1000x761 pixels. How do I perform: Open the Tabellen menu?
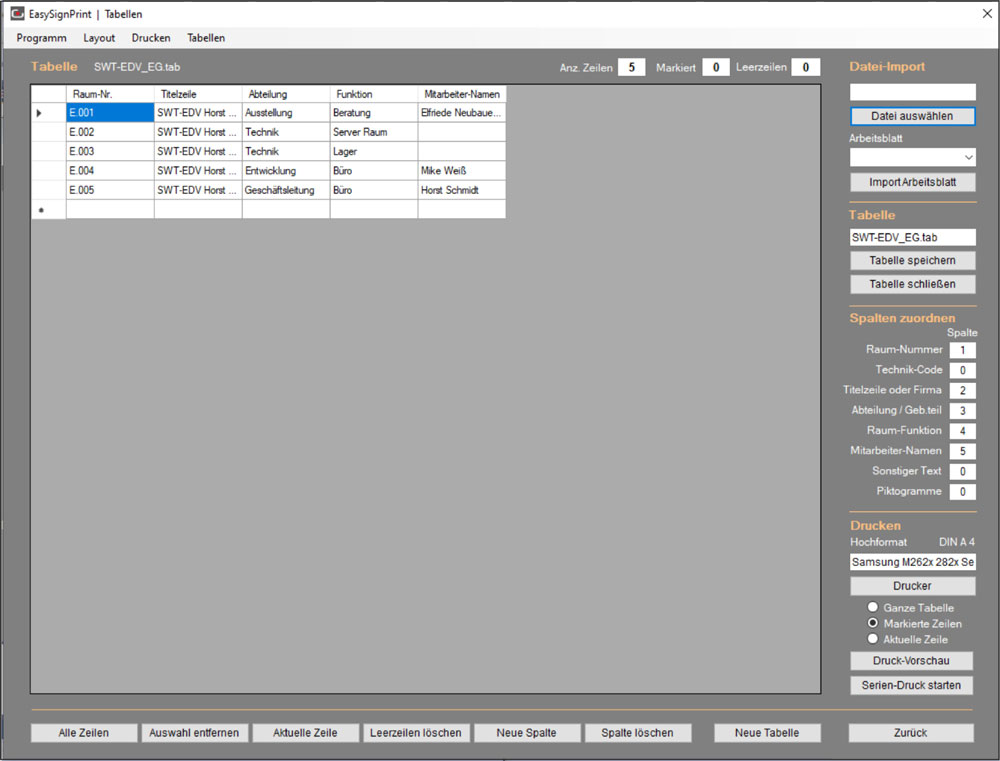206,38
